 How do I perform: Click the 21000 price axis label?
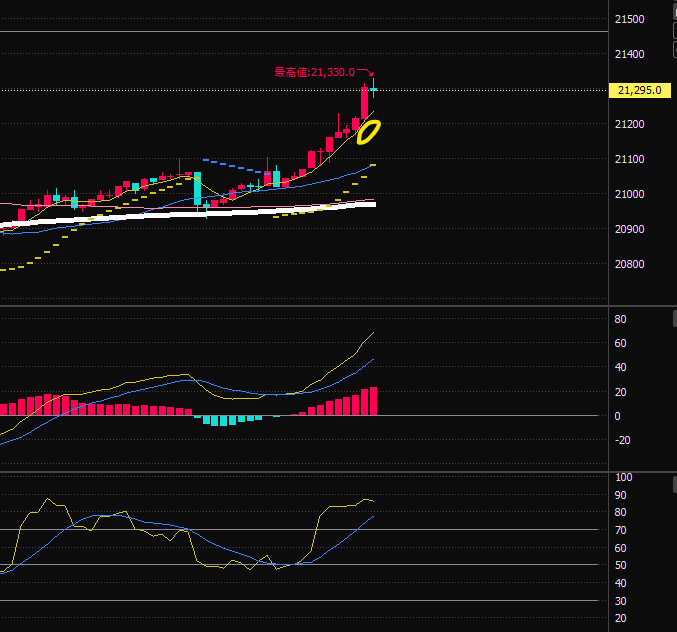[x=629, y=195]
